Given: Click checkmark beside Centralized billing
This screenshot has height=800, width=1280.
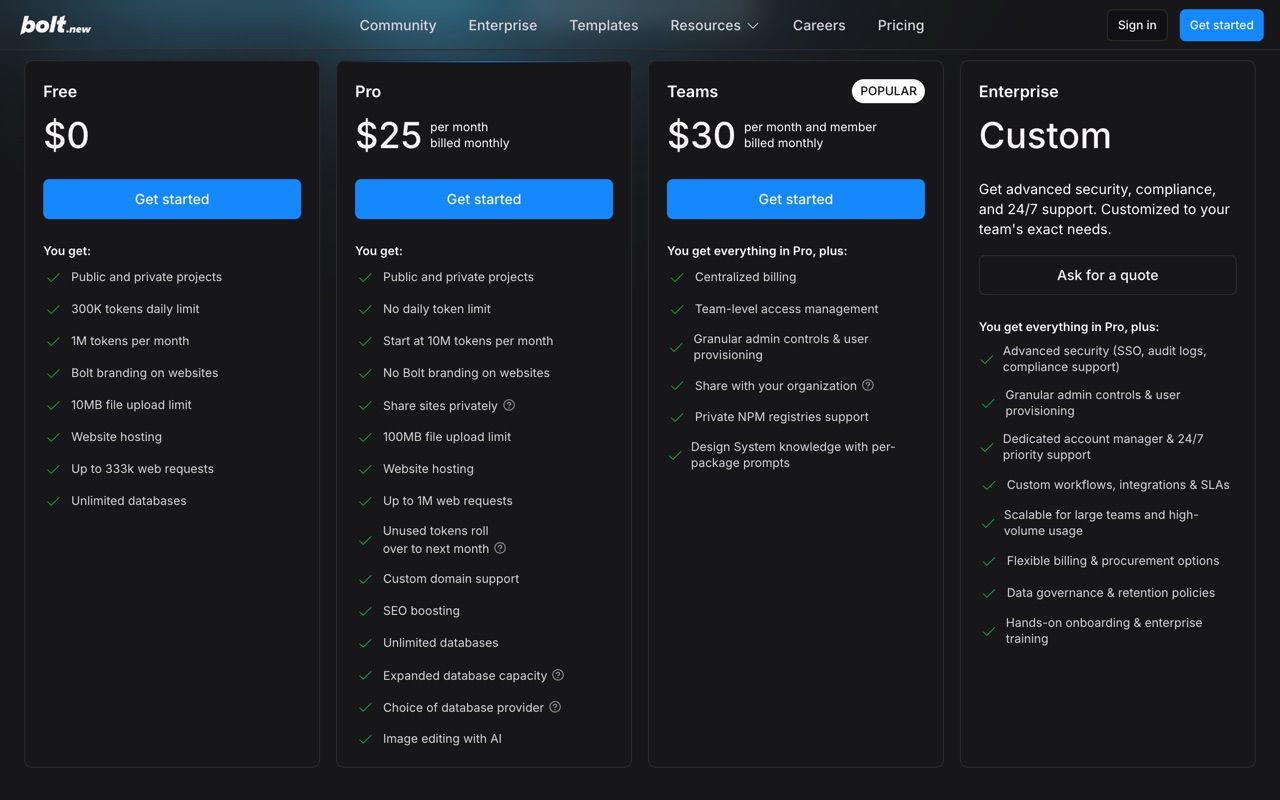Looking at the screenshot, I should point(677,277).
